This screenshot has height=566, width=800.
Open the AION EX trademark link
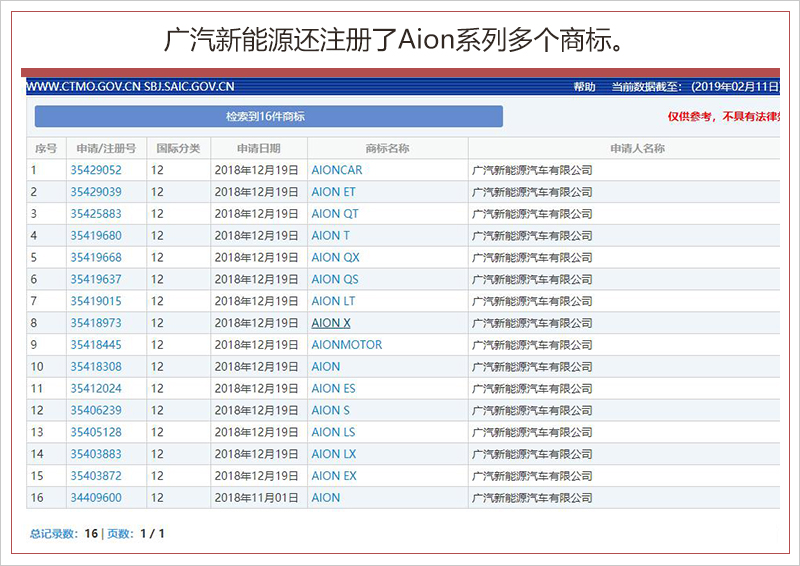[334, 476]
